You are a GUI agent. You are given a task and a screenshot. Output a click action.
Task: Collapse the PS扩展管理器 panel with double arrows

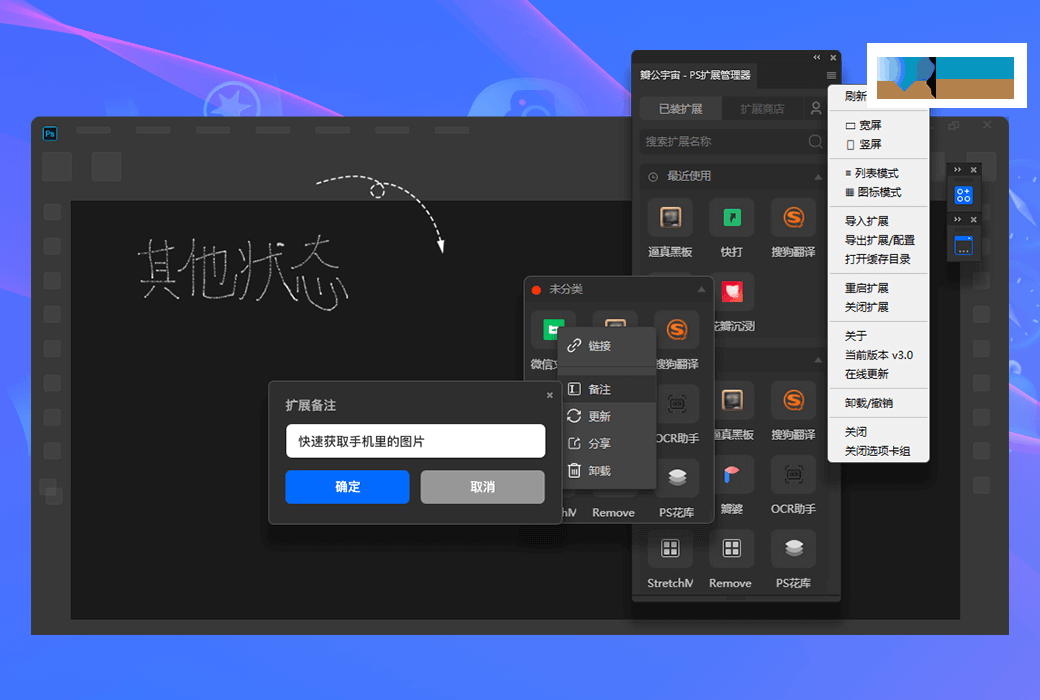tap(816, 58)
